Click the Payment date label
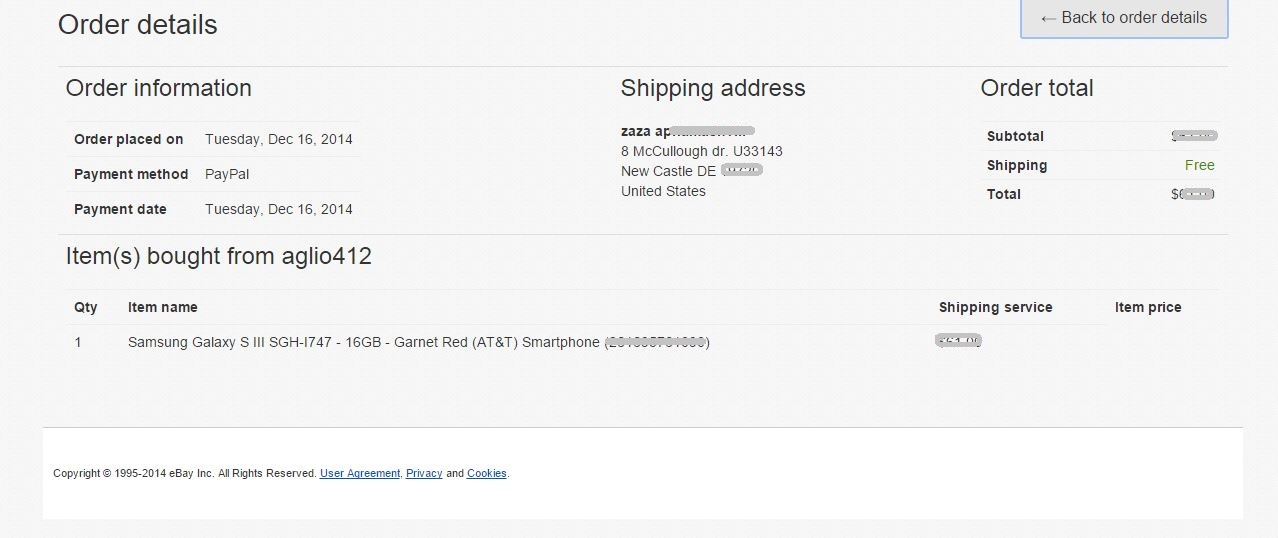1278x538 pixels. (120, 209)
